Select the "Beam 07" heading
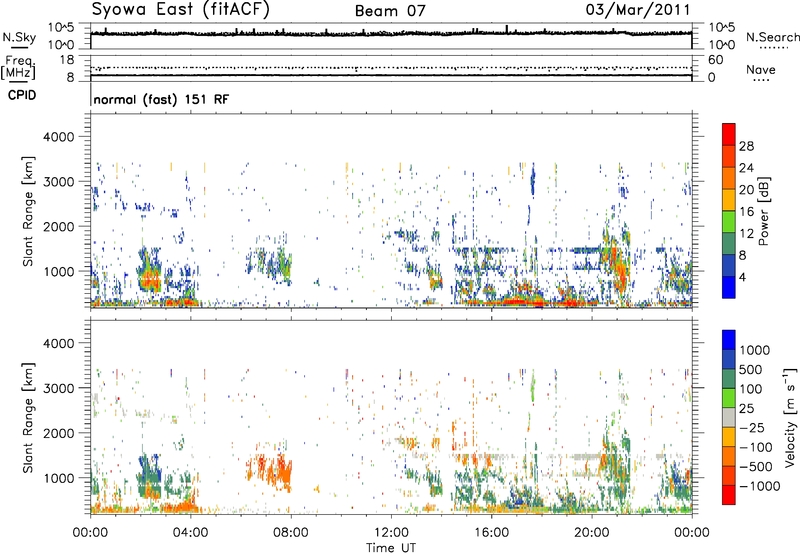The image size is (800, 554). tap(390, 11)
